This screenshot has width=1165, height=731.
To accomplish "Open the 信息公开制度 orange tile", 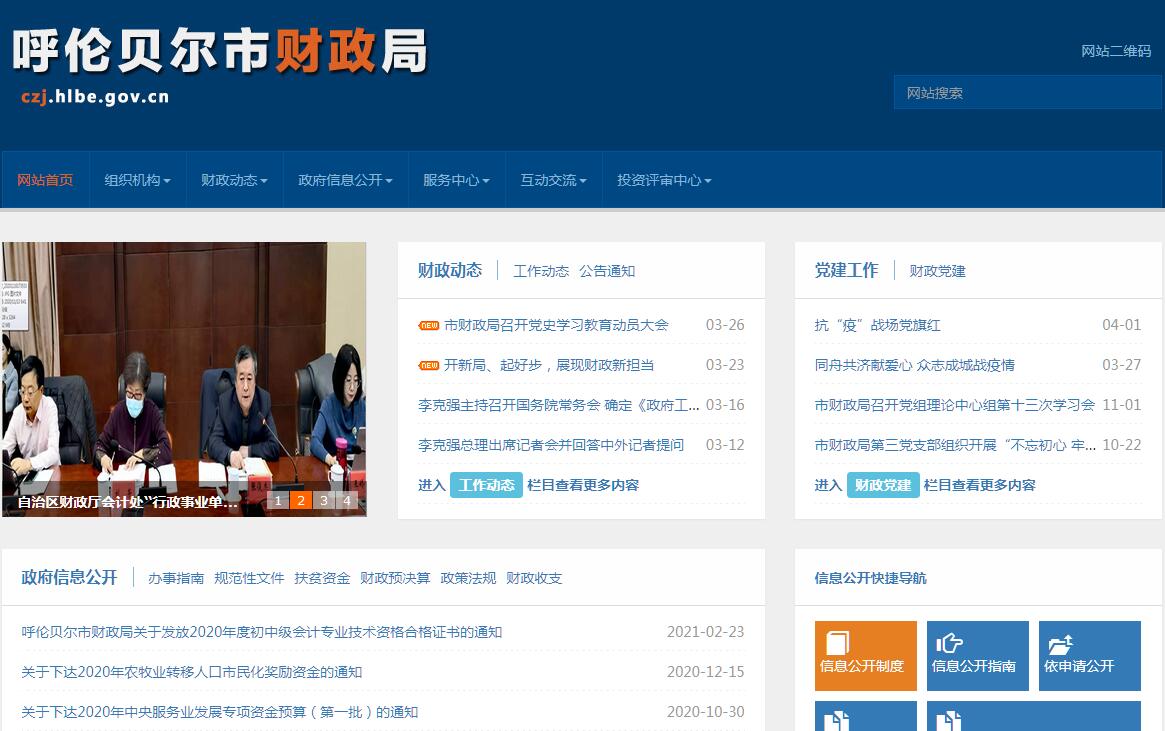I will (865, 655).
